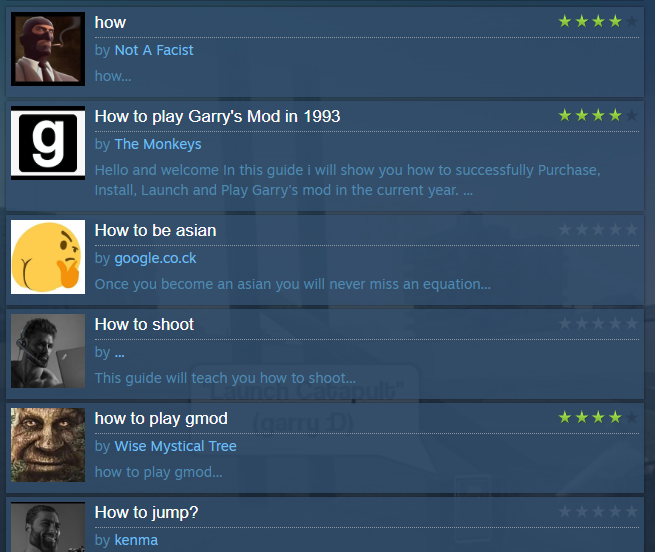This screenshot has width=655, height=552.
Task: Click the Wise Mystical Tree face thumbnail
Action: (x=48, y=445)
